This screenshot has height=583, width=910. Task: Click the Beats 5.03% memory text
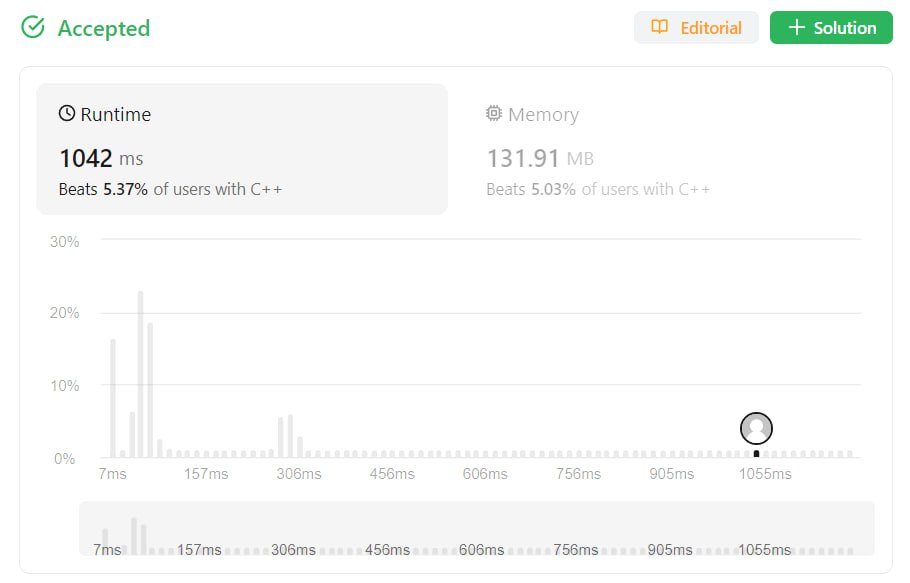[598, 189]
